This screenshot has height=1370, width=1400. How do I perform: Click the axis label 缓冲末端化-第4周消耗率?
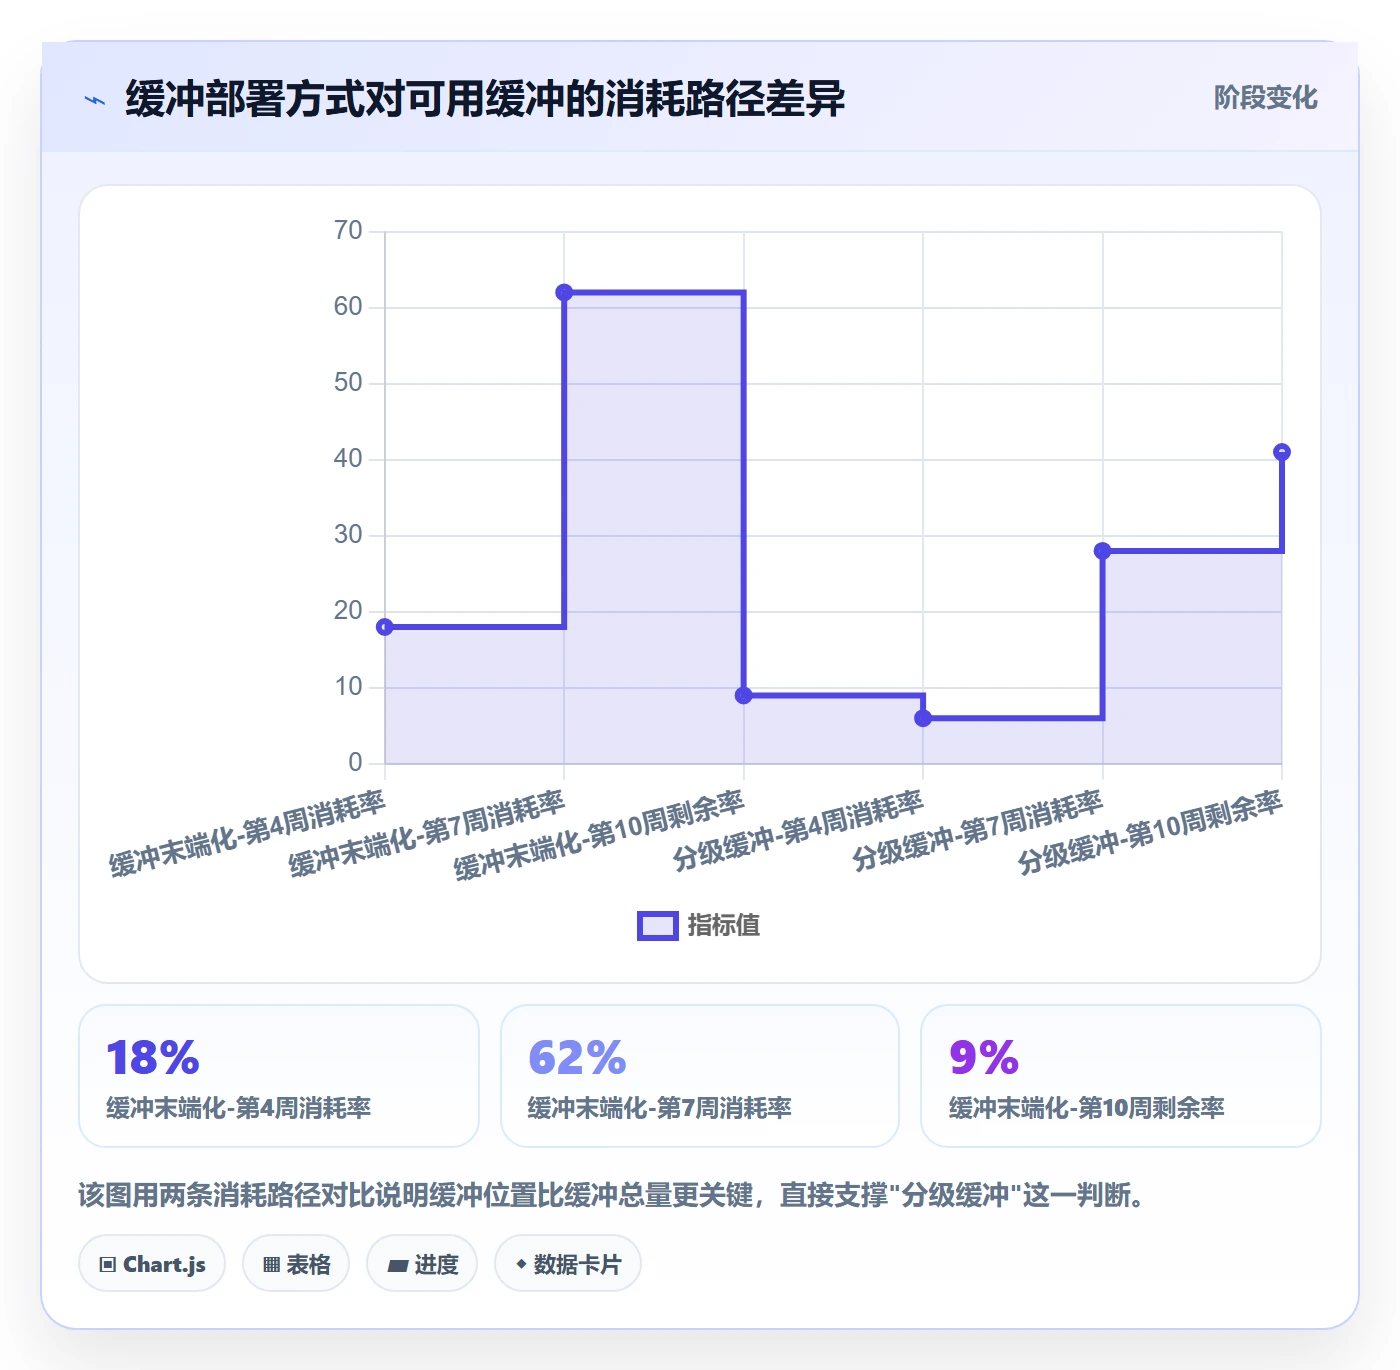[x=247, y=833]
